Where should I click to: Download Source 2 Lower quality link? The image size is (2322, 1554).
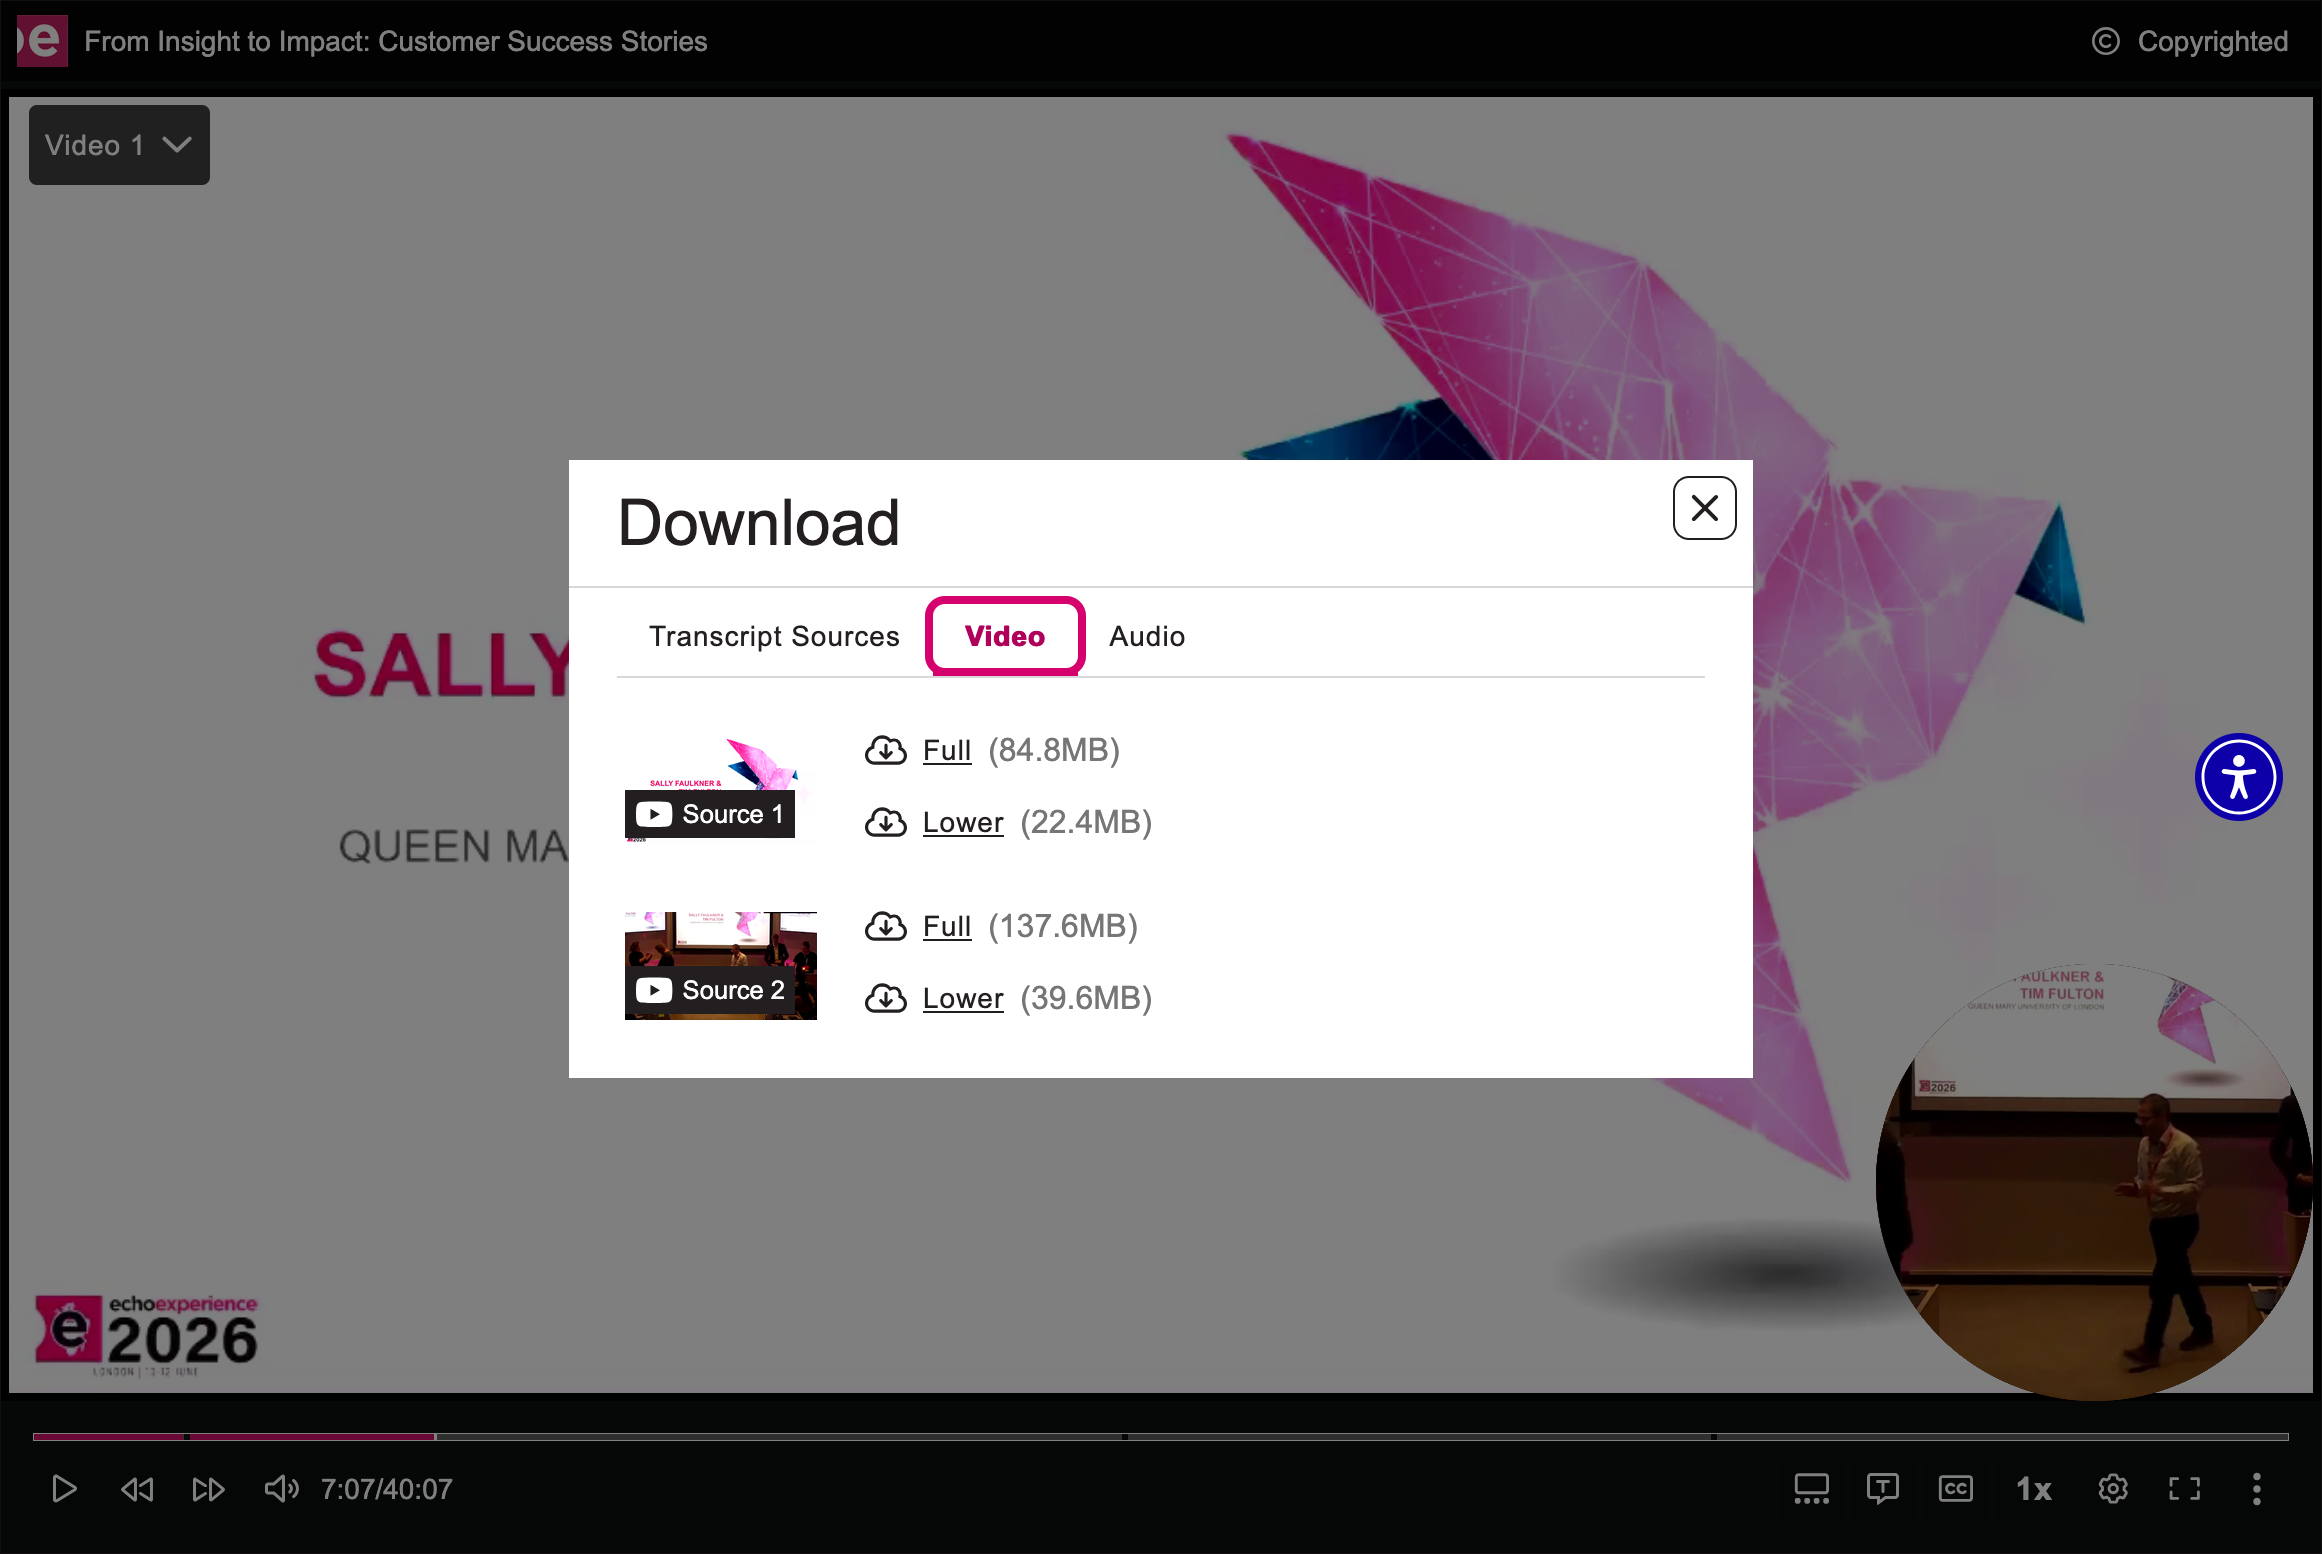pyautogui.click(x=963, y=998)
